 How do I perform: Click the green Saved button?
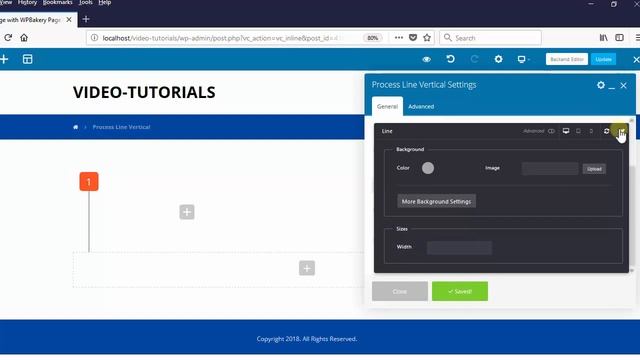pos(460,291)
